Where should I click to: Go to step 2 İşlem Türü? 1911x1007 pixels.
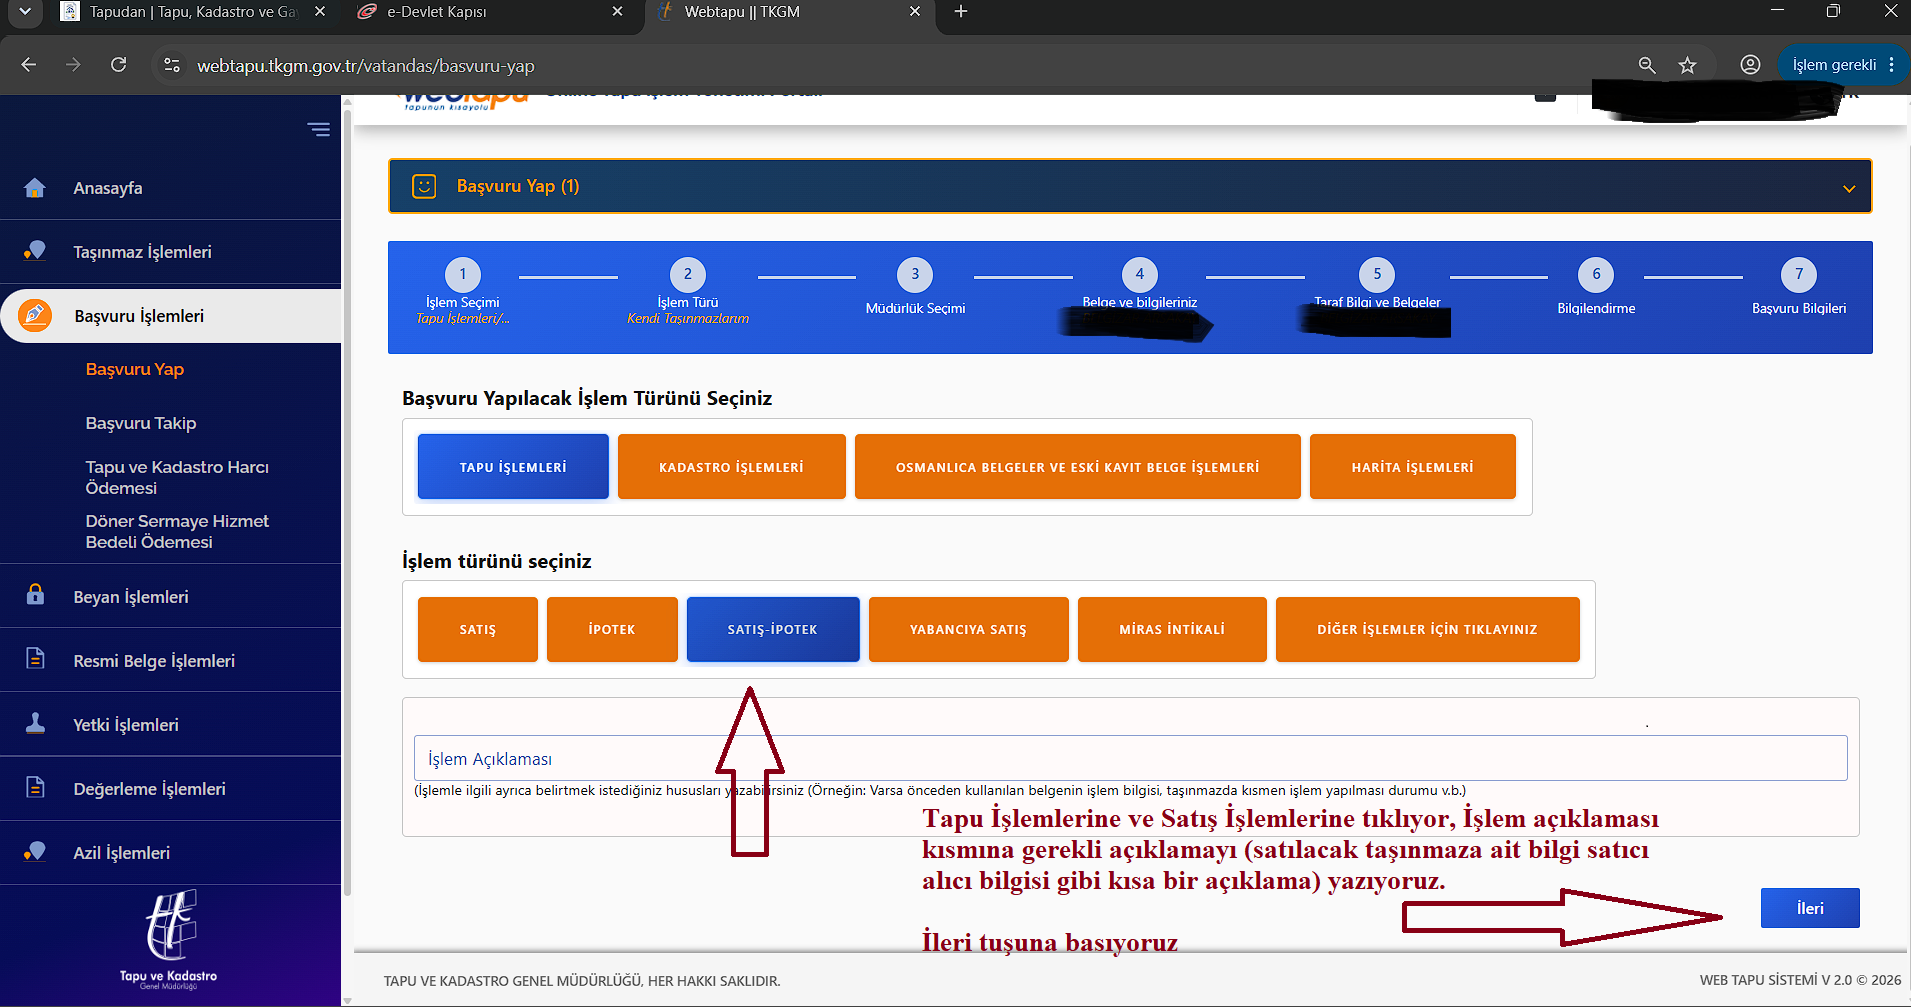pos(687,274)
